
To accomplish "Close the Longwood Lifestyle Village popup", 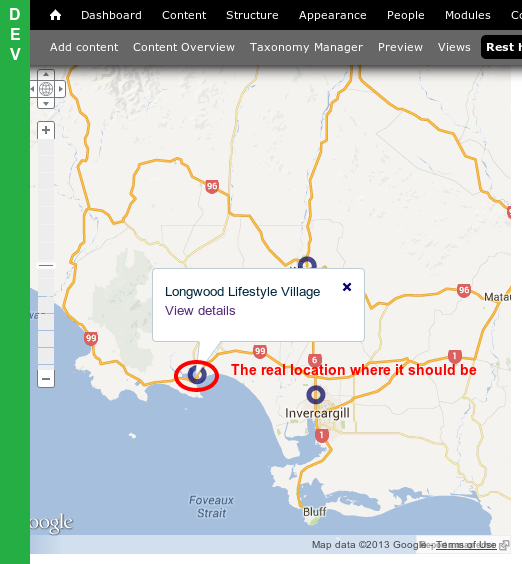I will [x=347, y=287].
